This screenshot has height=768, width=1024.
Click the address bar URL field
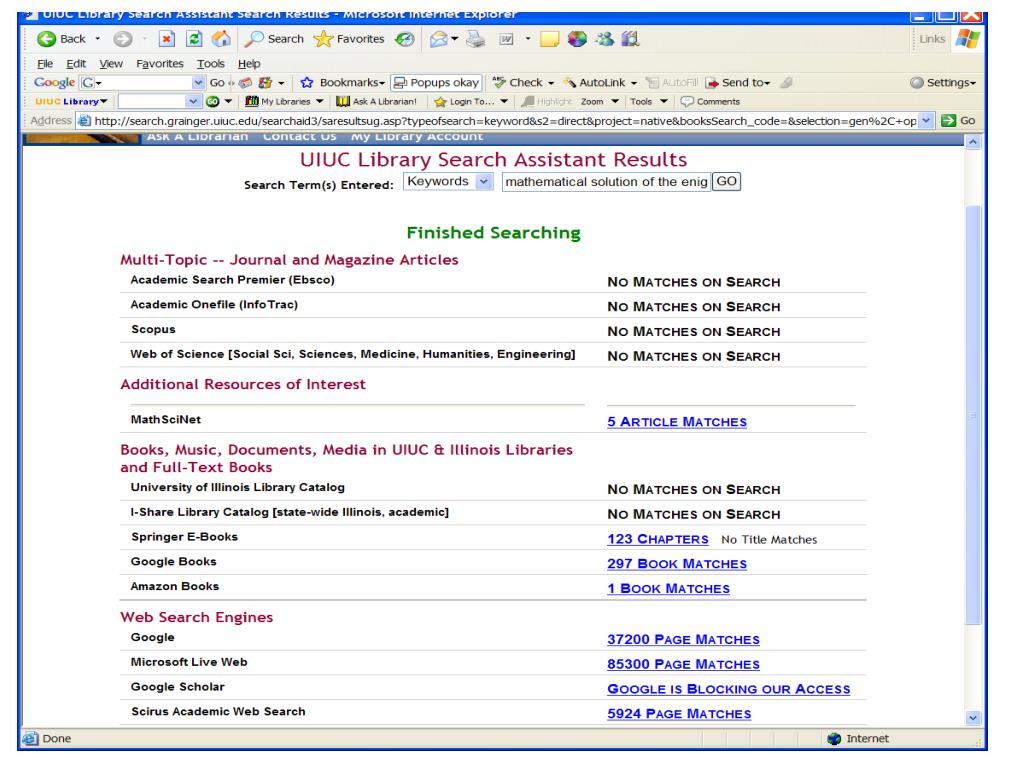pyautogui.click(x=505, y=121)
